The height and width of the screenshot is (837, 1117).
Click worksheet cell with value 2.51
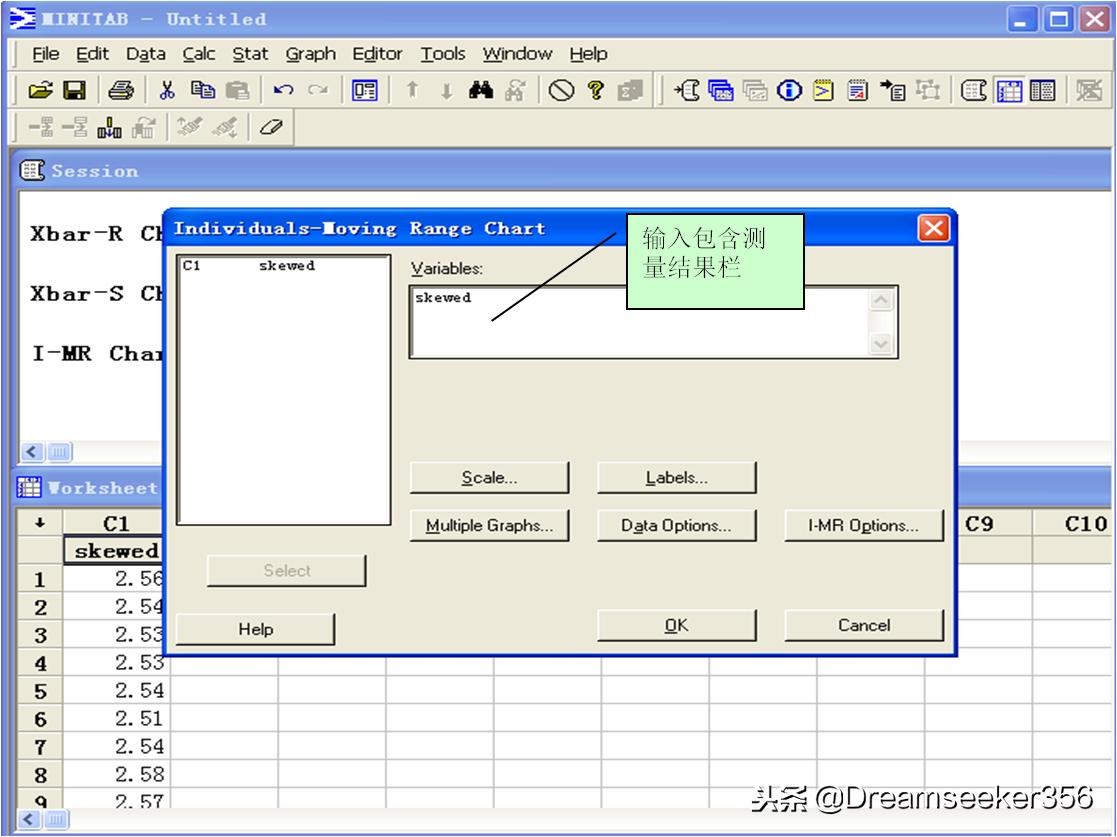coord(115,719)
